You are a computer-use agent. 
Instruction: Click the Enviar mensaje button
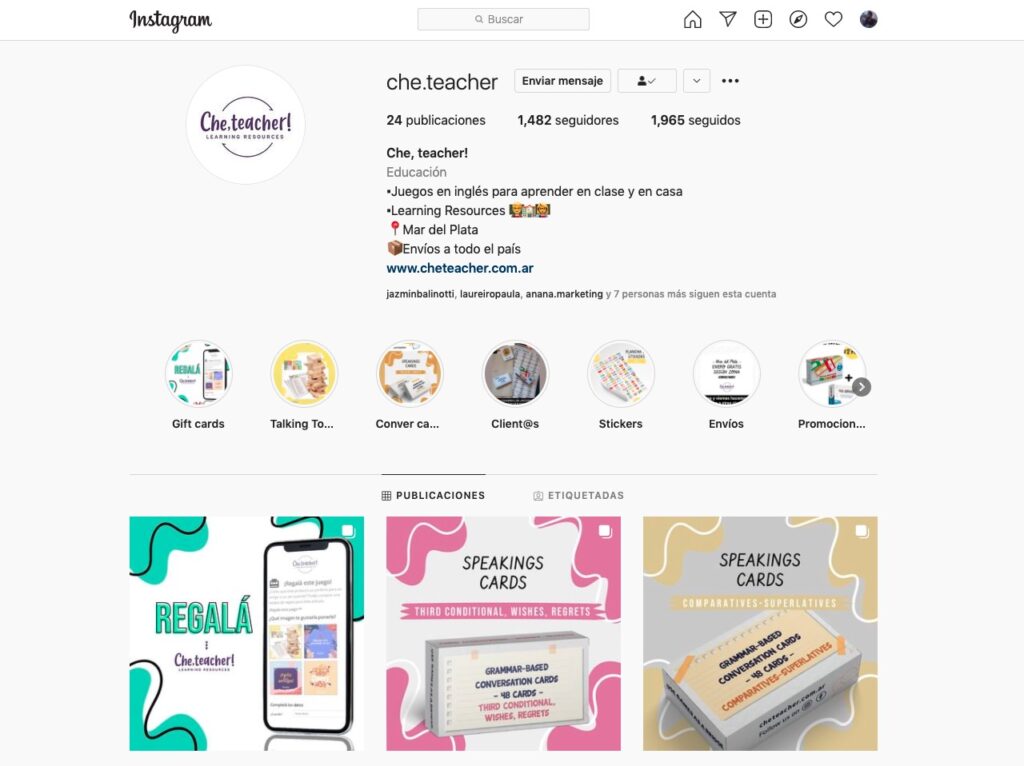tap(562, 81)
